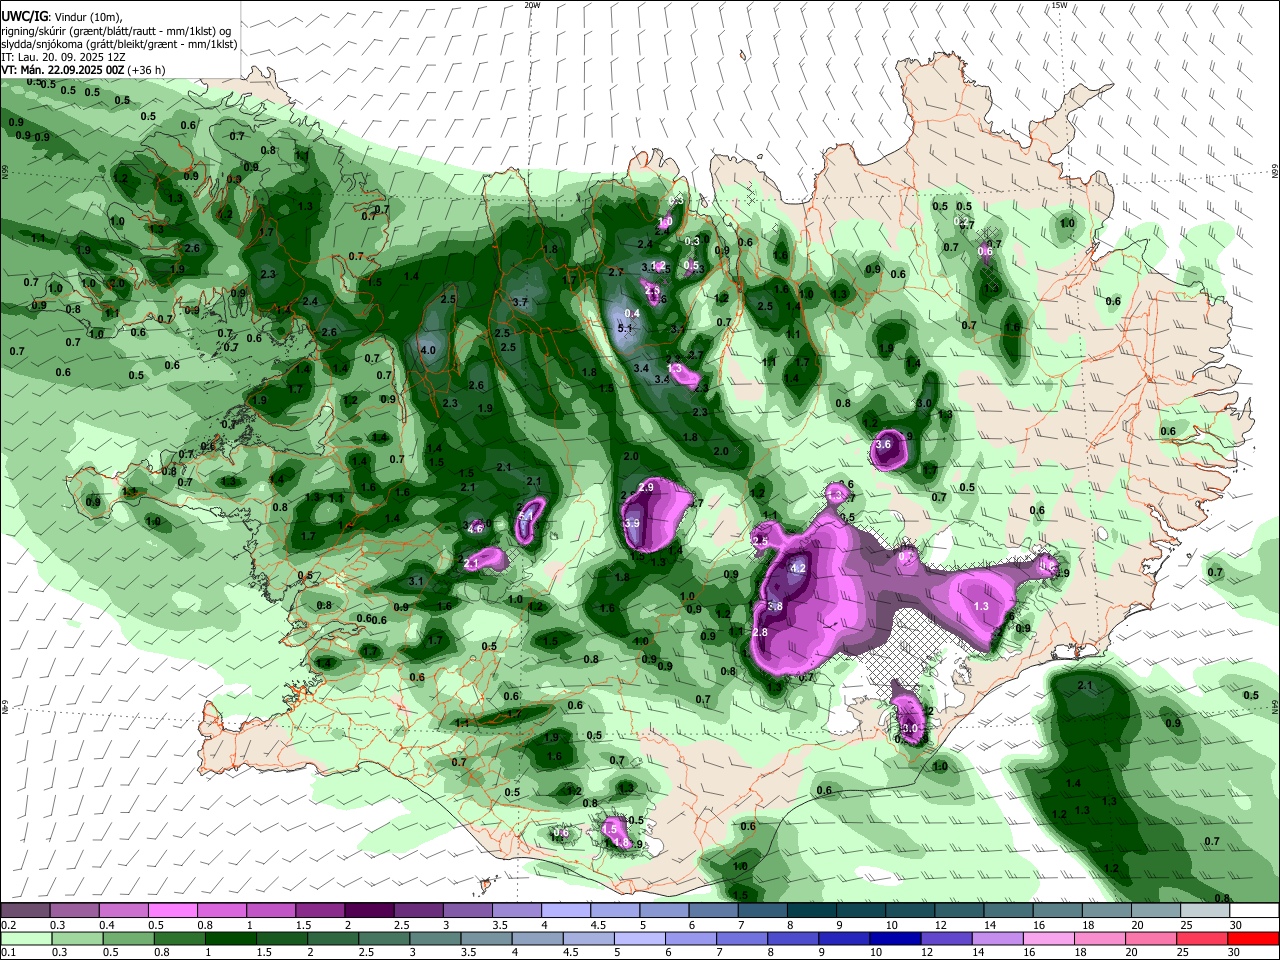Click the bright magenta '0.5' swatch, top legend row
This screenshot has height=960, width=1280.
tap(172, 910)
